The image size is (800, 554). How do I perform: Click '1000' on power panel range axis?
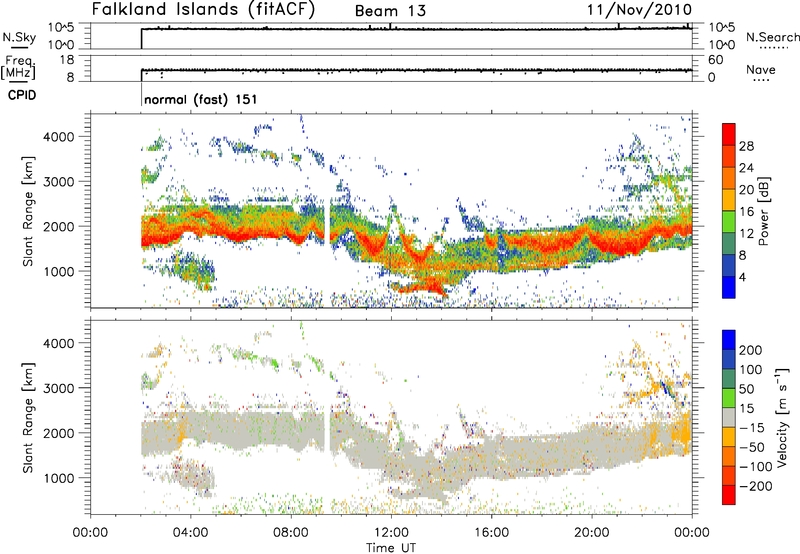point(58,271)
